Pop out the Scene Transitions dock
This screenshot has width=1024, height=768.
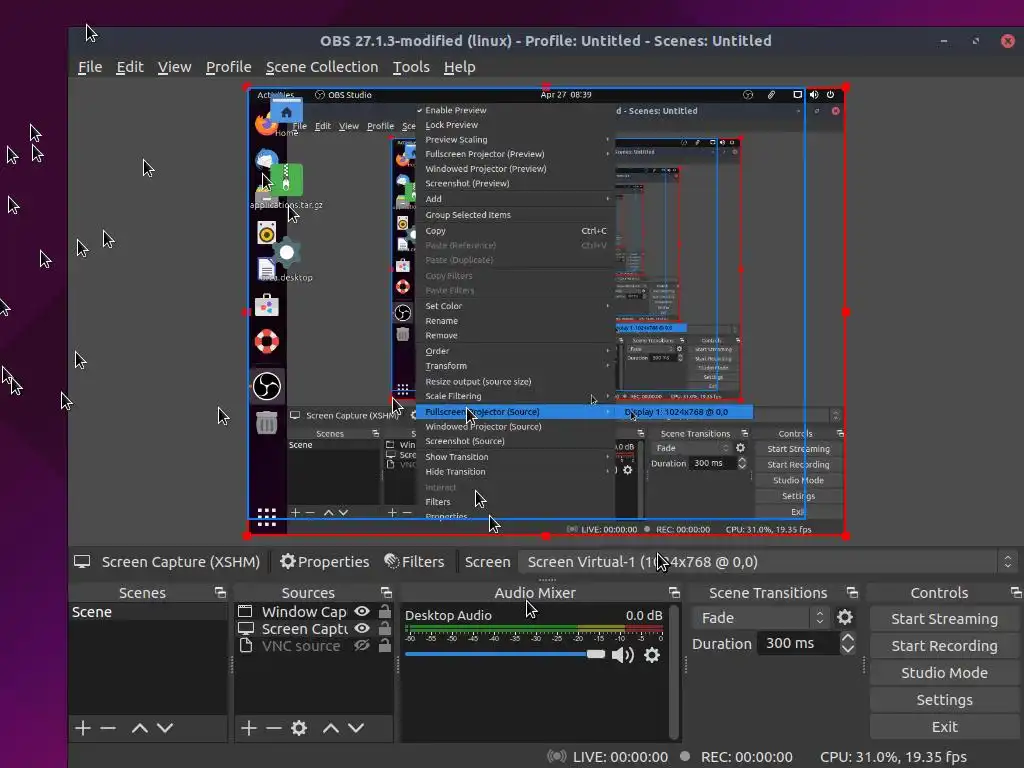click(x=852, y=592)
